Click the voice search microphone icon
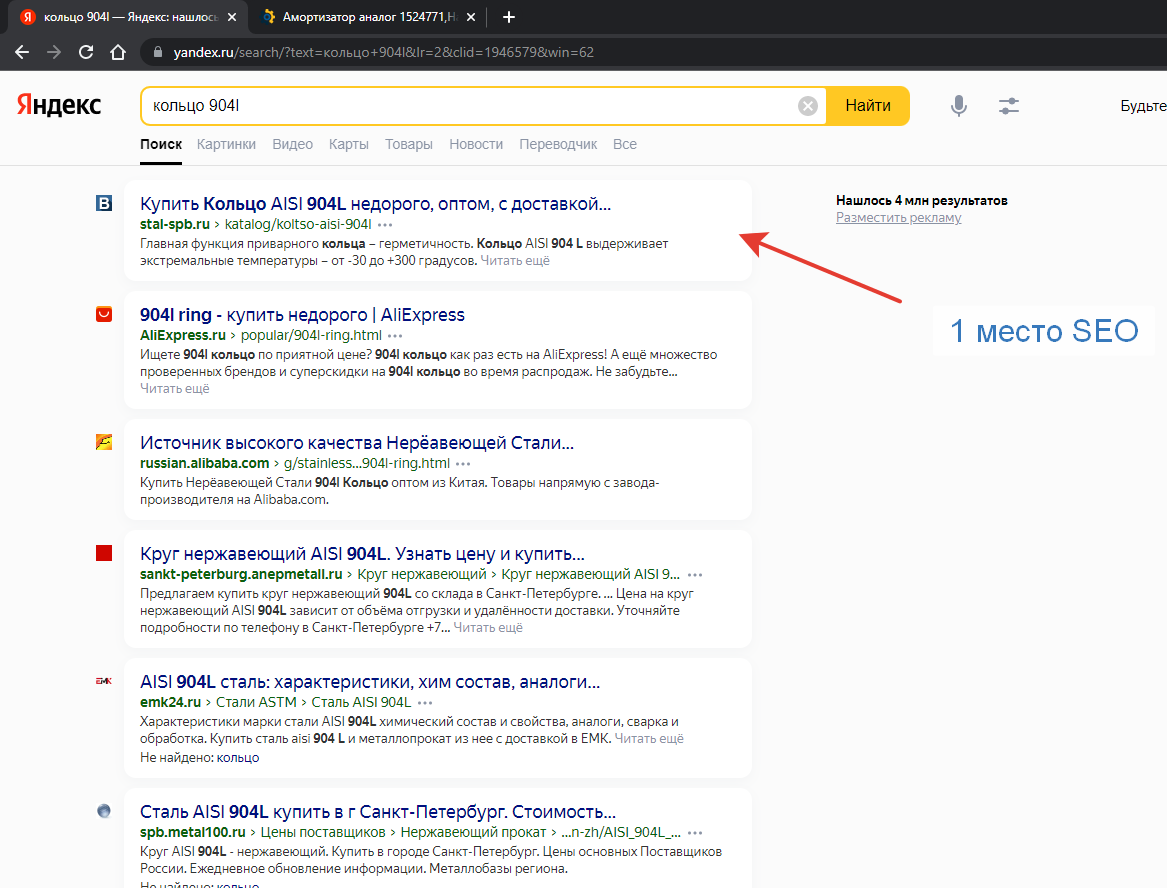 (958, 106)
